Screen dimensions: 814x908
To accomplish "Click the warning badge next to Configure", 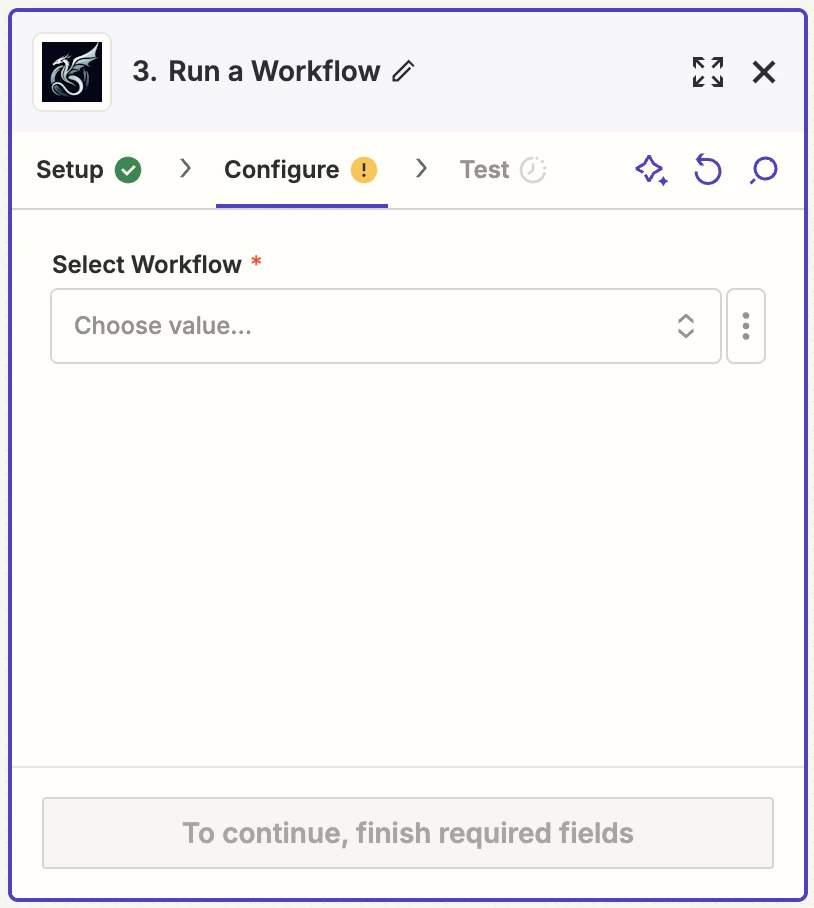I will pyautogui.click(x=366, y=169).
